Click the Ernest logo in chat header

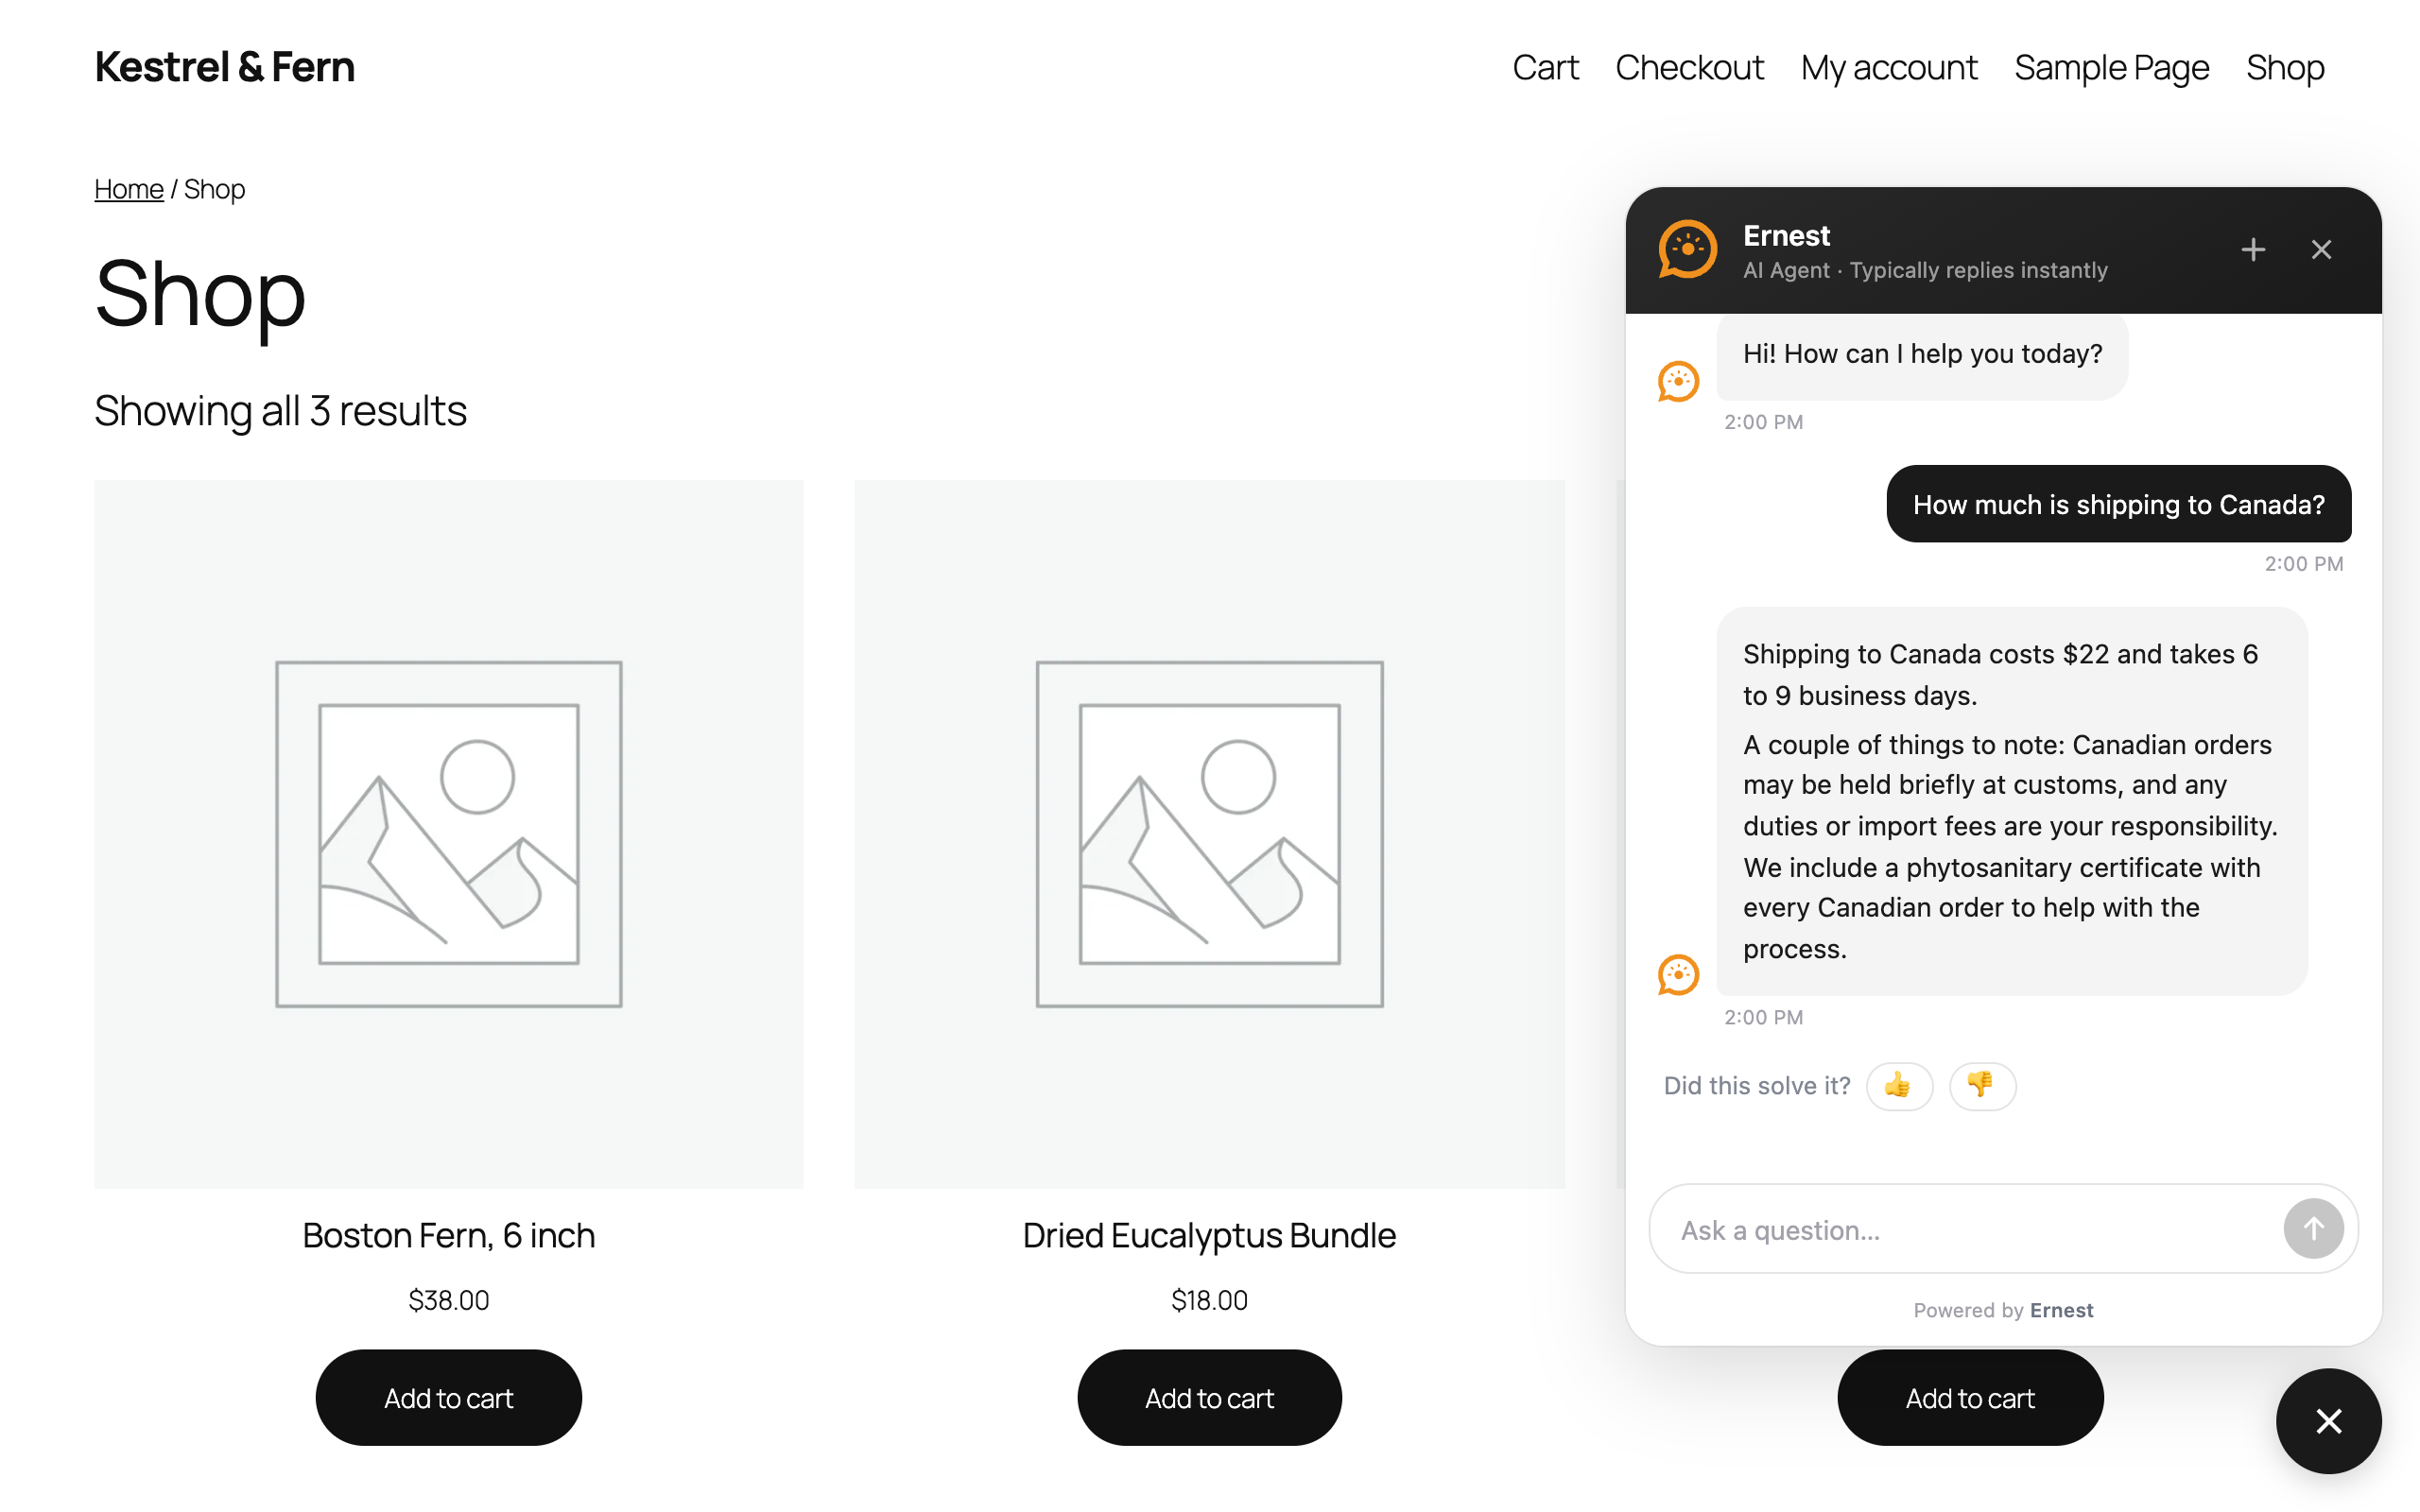tap(1687, 250)
